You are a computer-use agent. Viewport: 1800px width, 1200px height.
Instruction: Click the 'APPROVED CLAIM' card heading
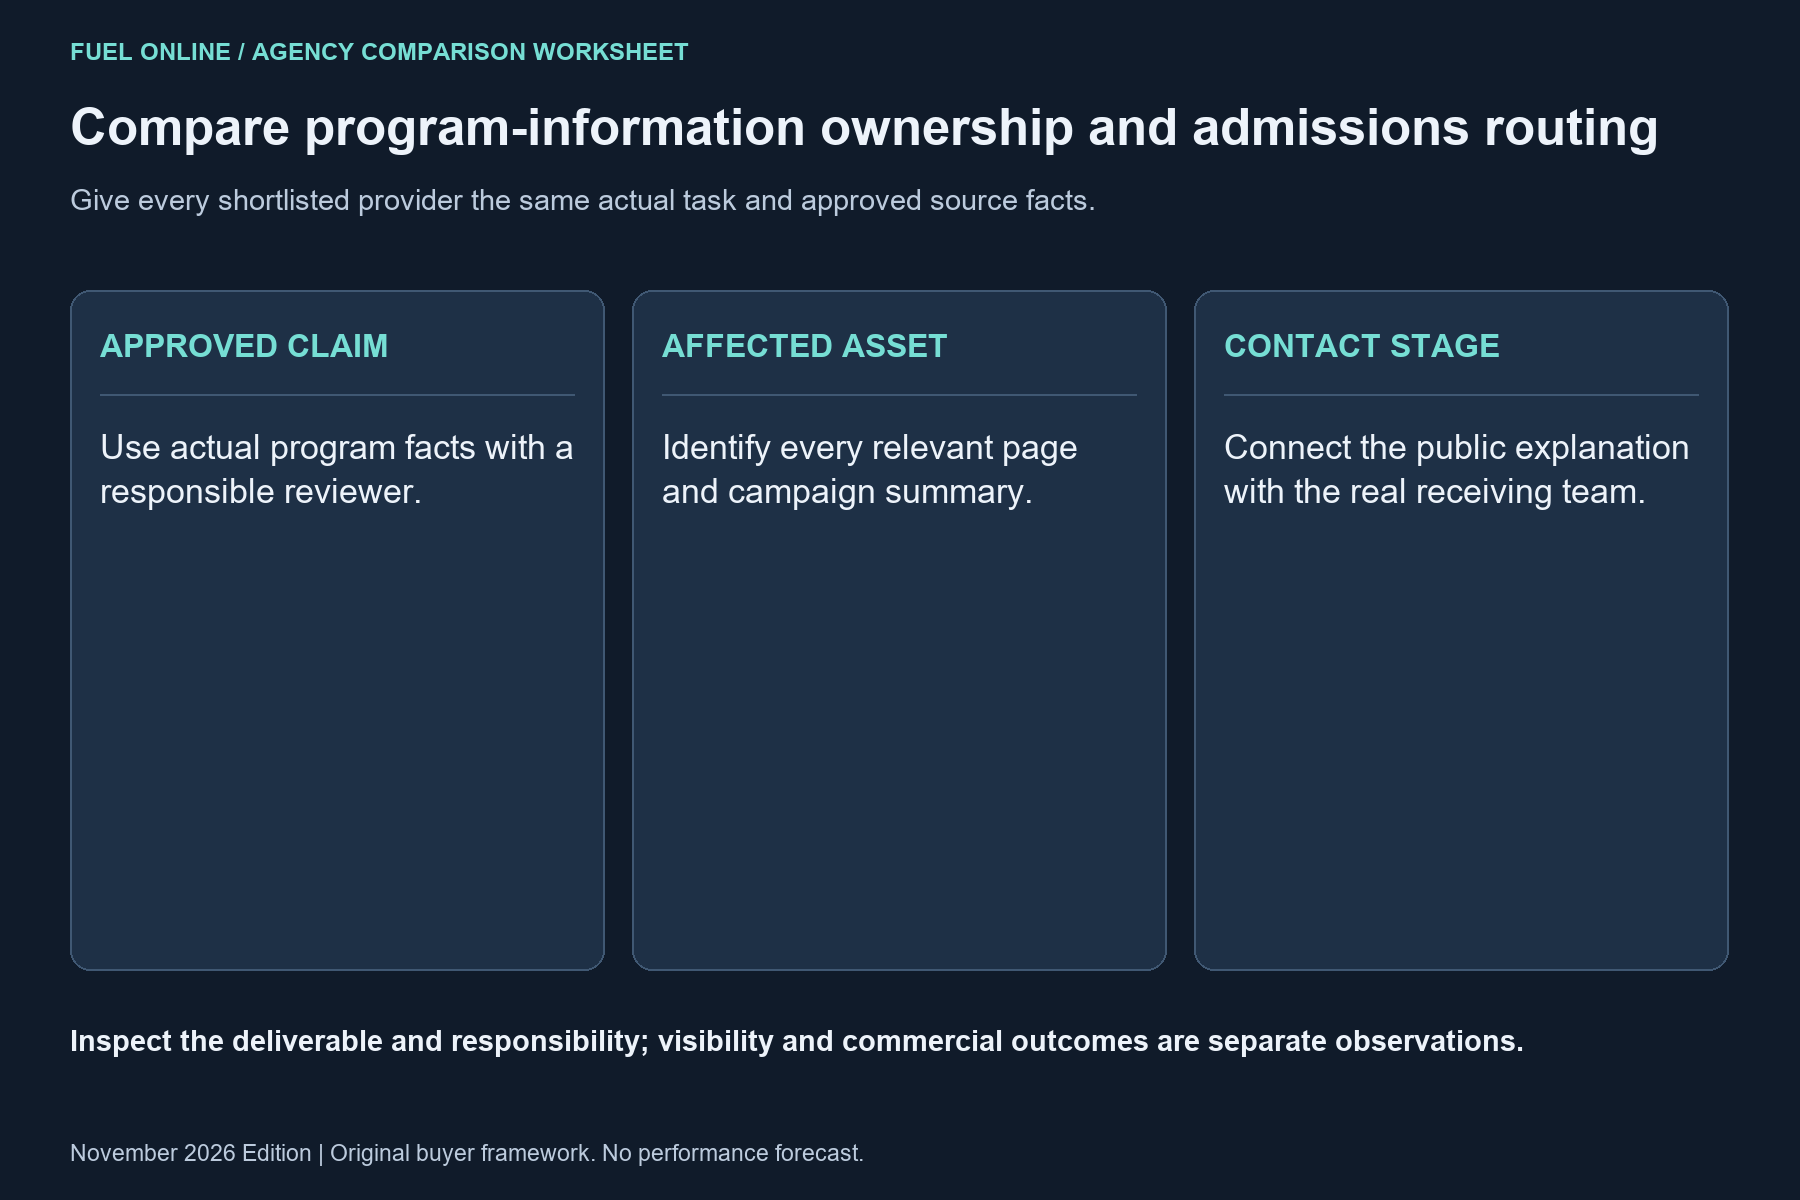(244, 346)
